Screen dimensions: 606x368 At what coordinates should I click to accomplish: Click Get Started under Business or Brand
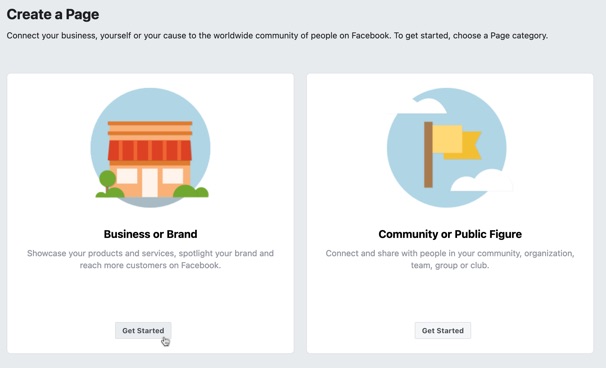point(143,331)
